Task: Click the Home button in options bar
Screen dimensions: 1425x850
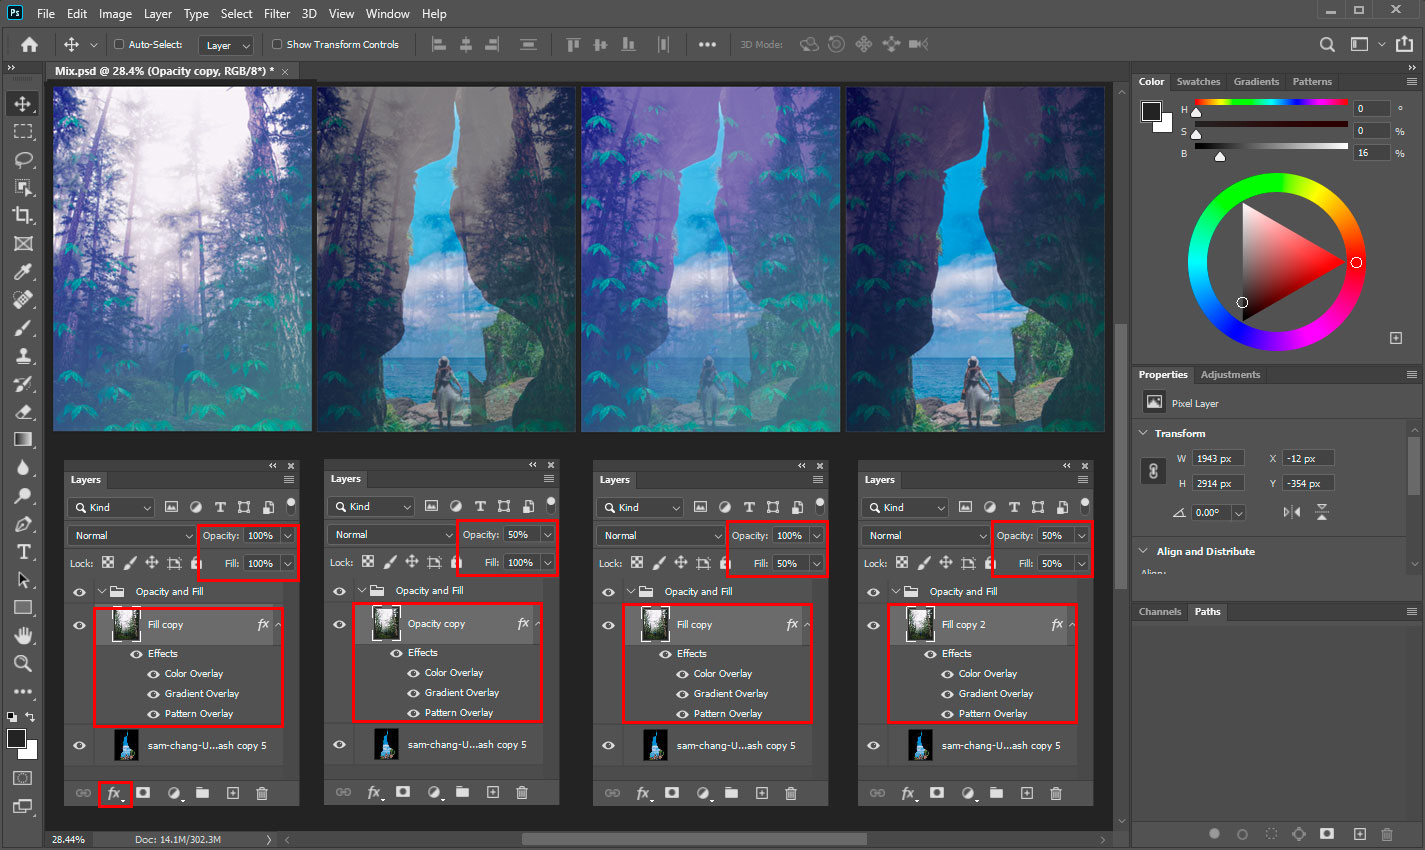Action: click(29, 45)
